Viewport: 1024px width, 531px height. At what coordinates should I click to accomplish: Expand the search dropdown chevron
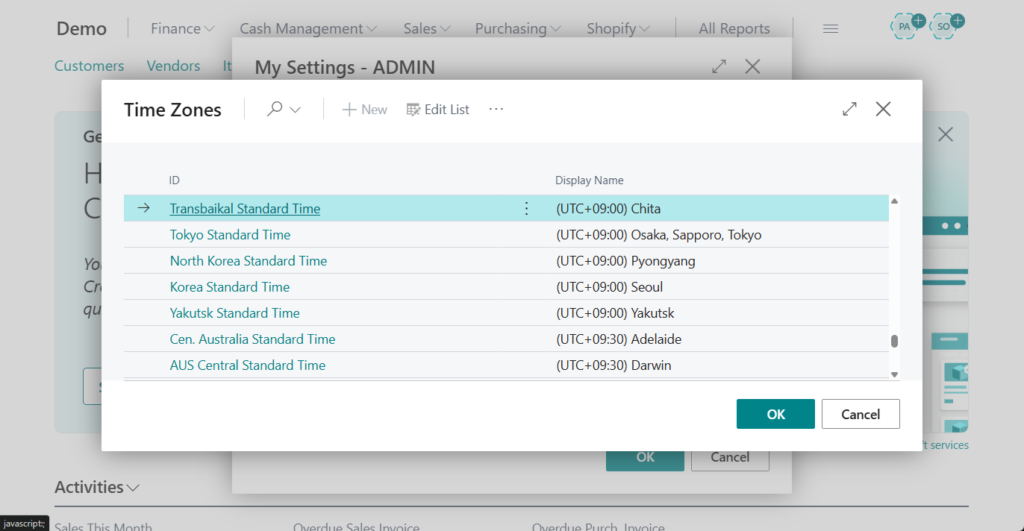(295, 110)
